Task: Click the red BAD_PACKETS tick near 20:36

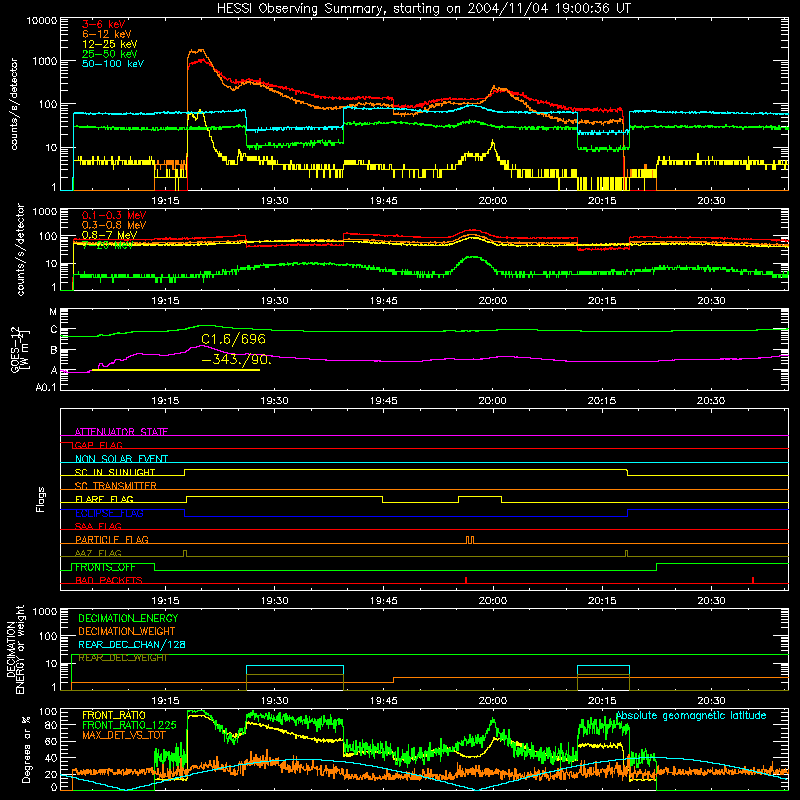Action: pyautogui.click(x=753, y=580)
